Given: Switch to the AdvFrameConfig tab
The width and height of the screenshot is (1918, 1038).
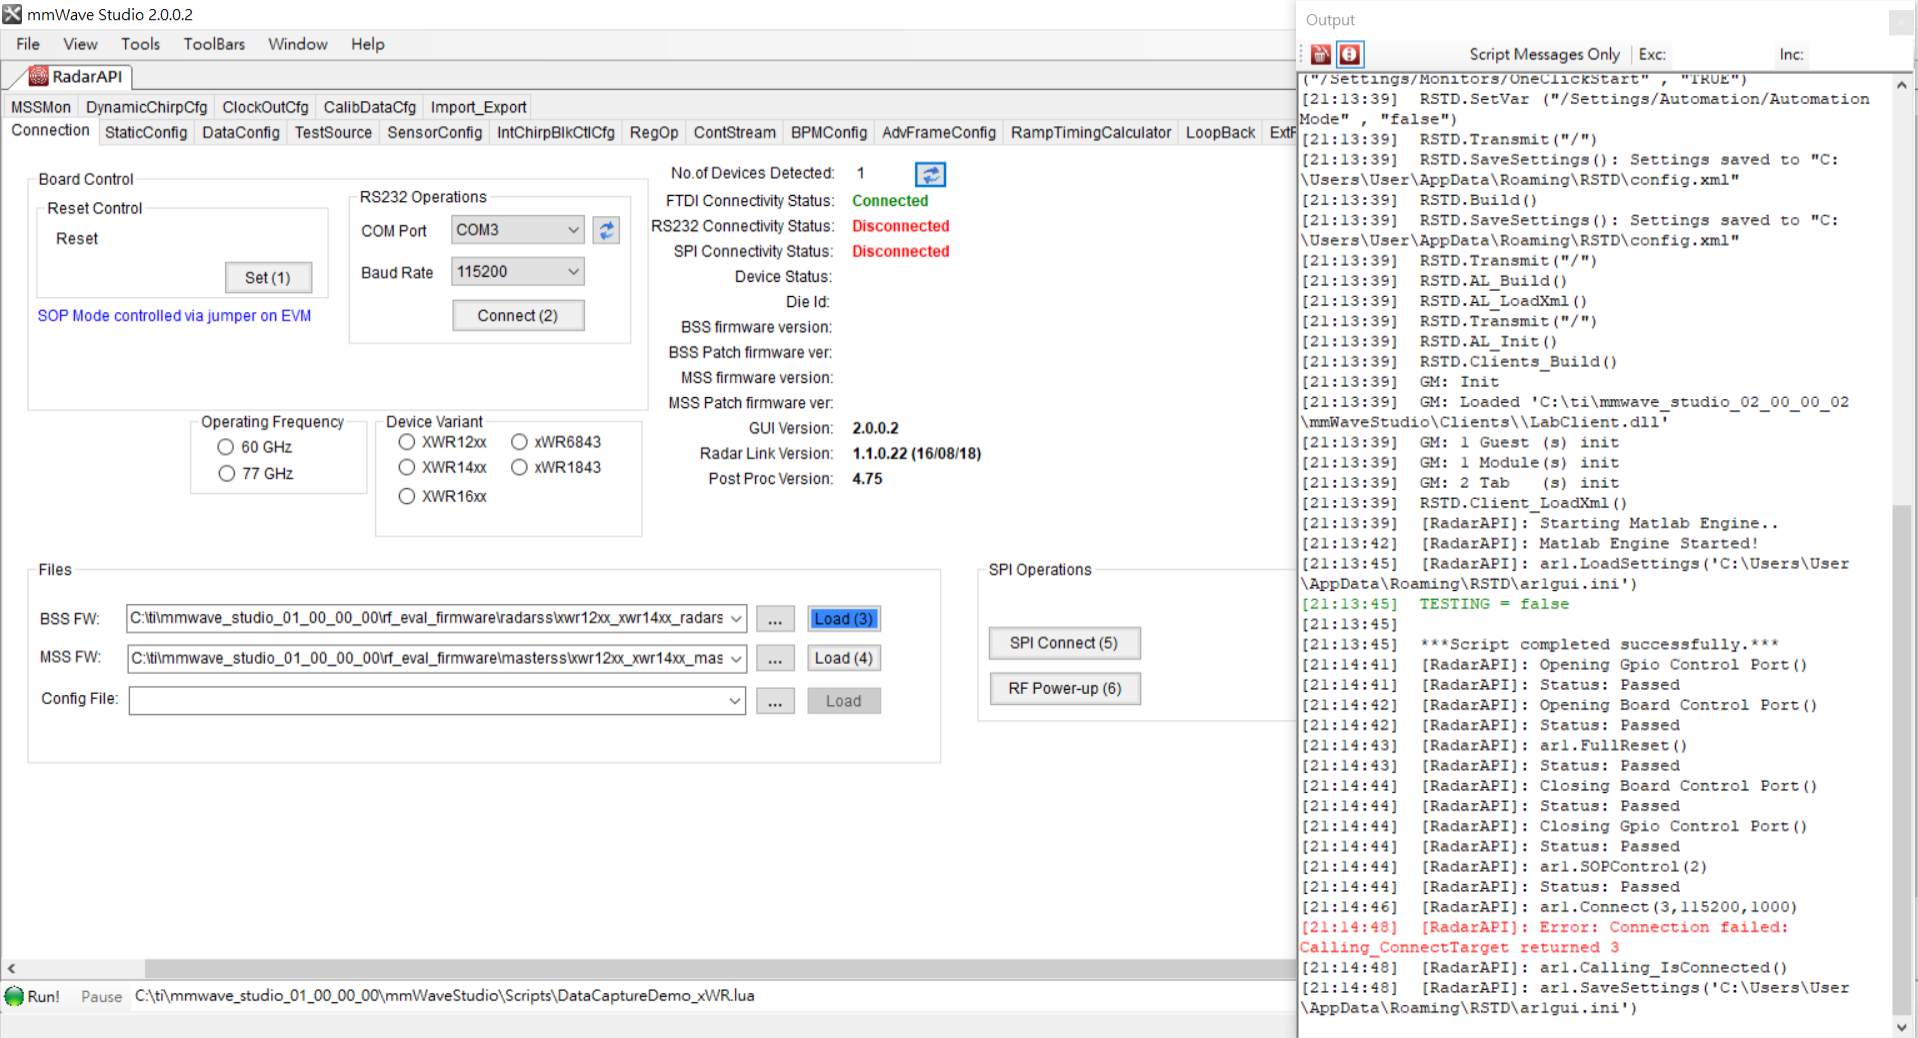Looking at the screenshot, I should pyautogui.click(x=939, y=133).
